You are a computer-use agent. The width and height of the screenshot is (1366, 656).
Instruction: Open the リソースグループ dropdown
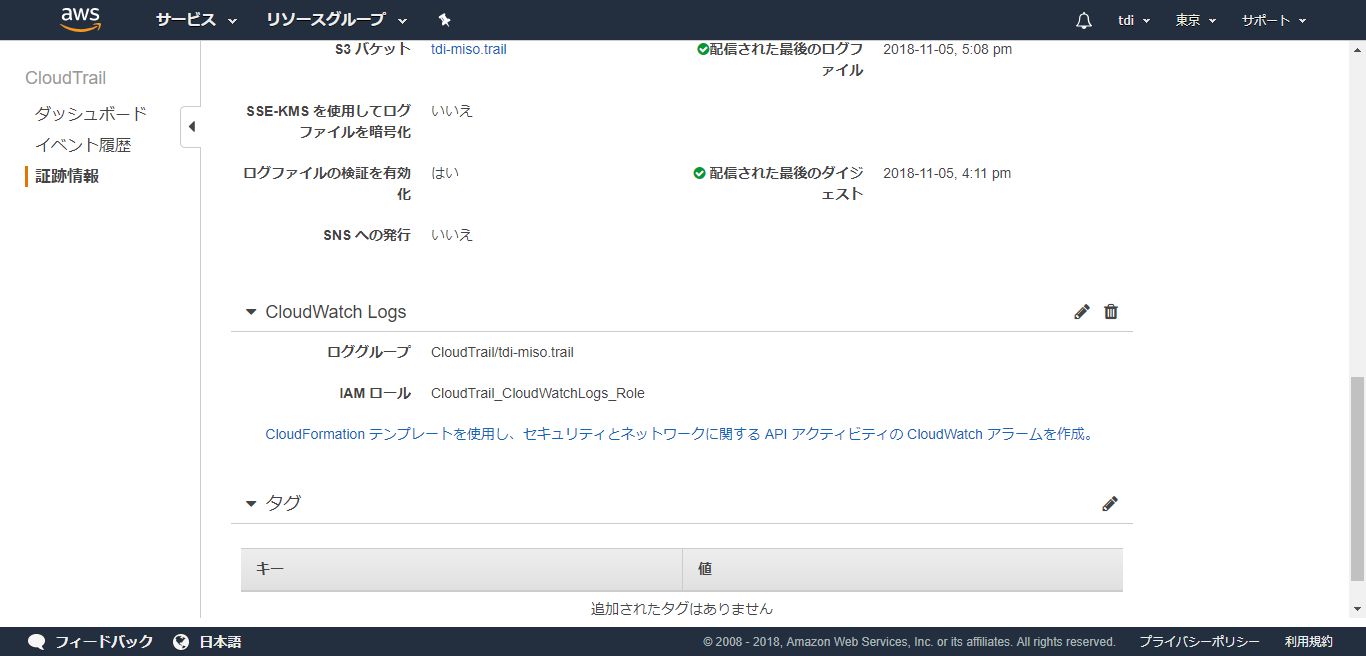coord(336,20)
